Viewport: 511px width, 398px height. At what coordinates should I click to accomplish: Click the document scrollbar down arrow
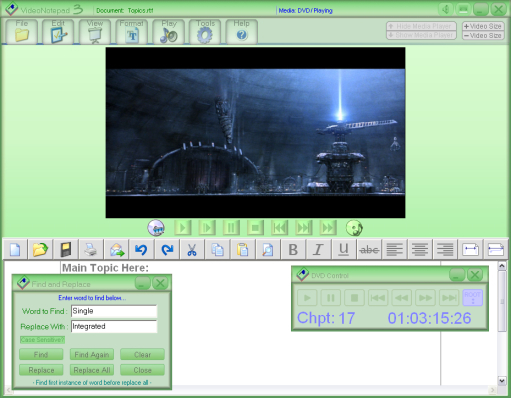pos(502,380)
